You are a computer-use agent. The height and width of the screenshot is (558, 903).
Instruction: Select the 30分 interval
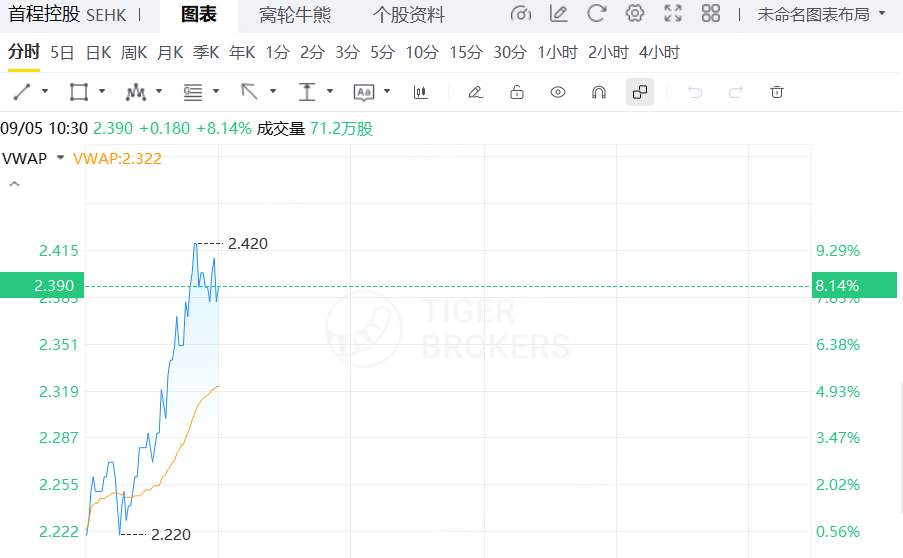tap(510, 53)
